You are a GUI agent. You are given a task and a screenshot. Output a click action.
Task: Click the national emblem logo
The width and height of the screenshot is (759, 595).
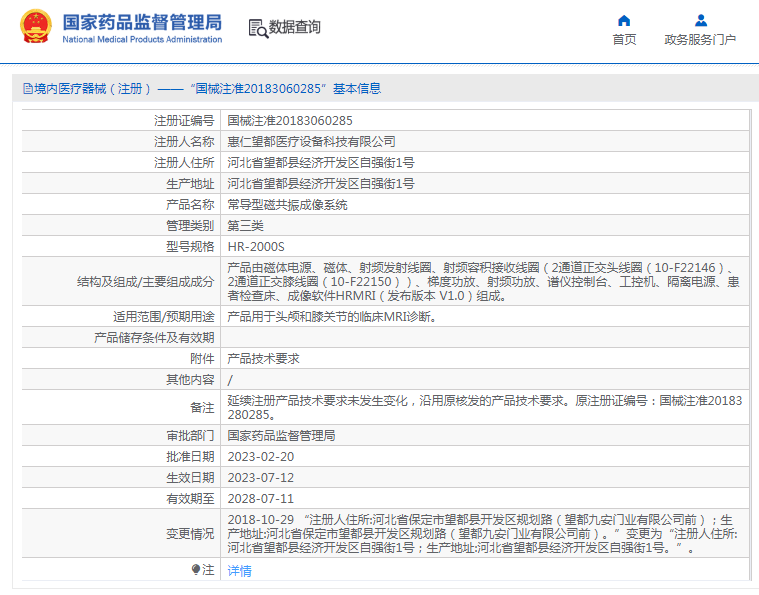click(36, 26)
